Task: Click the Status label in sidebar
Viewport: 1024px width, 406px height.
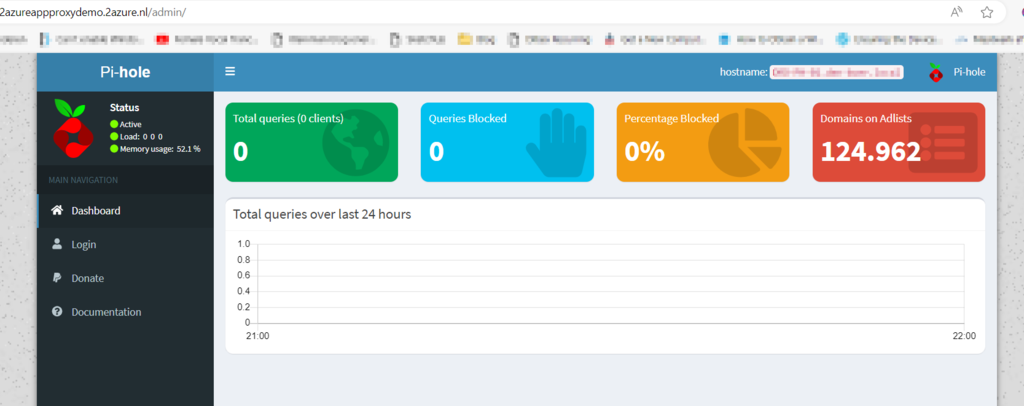Action: tap(125, 108)
